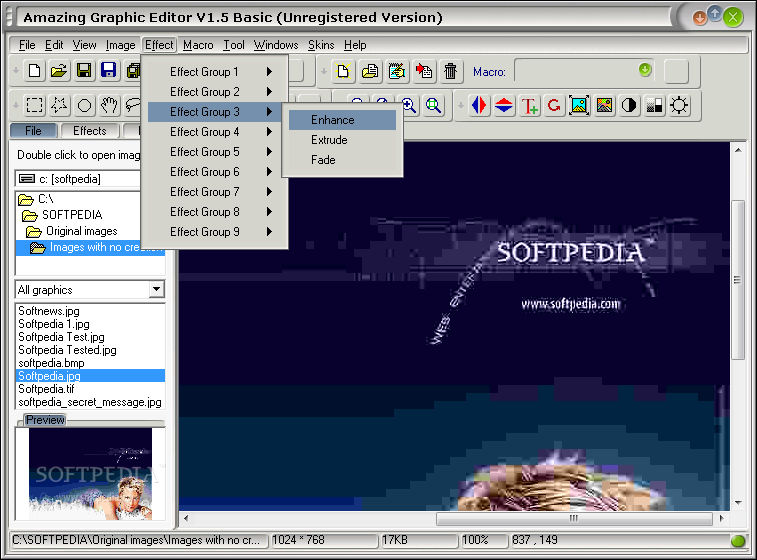Viewport: 757px width, 560px height.
Task: Adjust contrast with half-circle icon
Action: pyautogui.click(x=629, y=105)
